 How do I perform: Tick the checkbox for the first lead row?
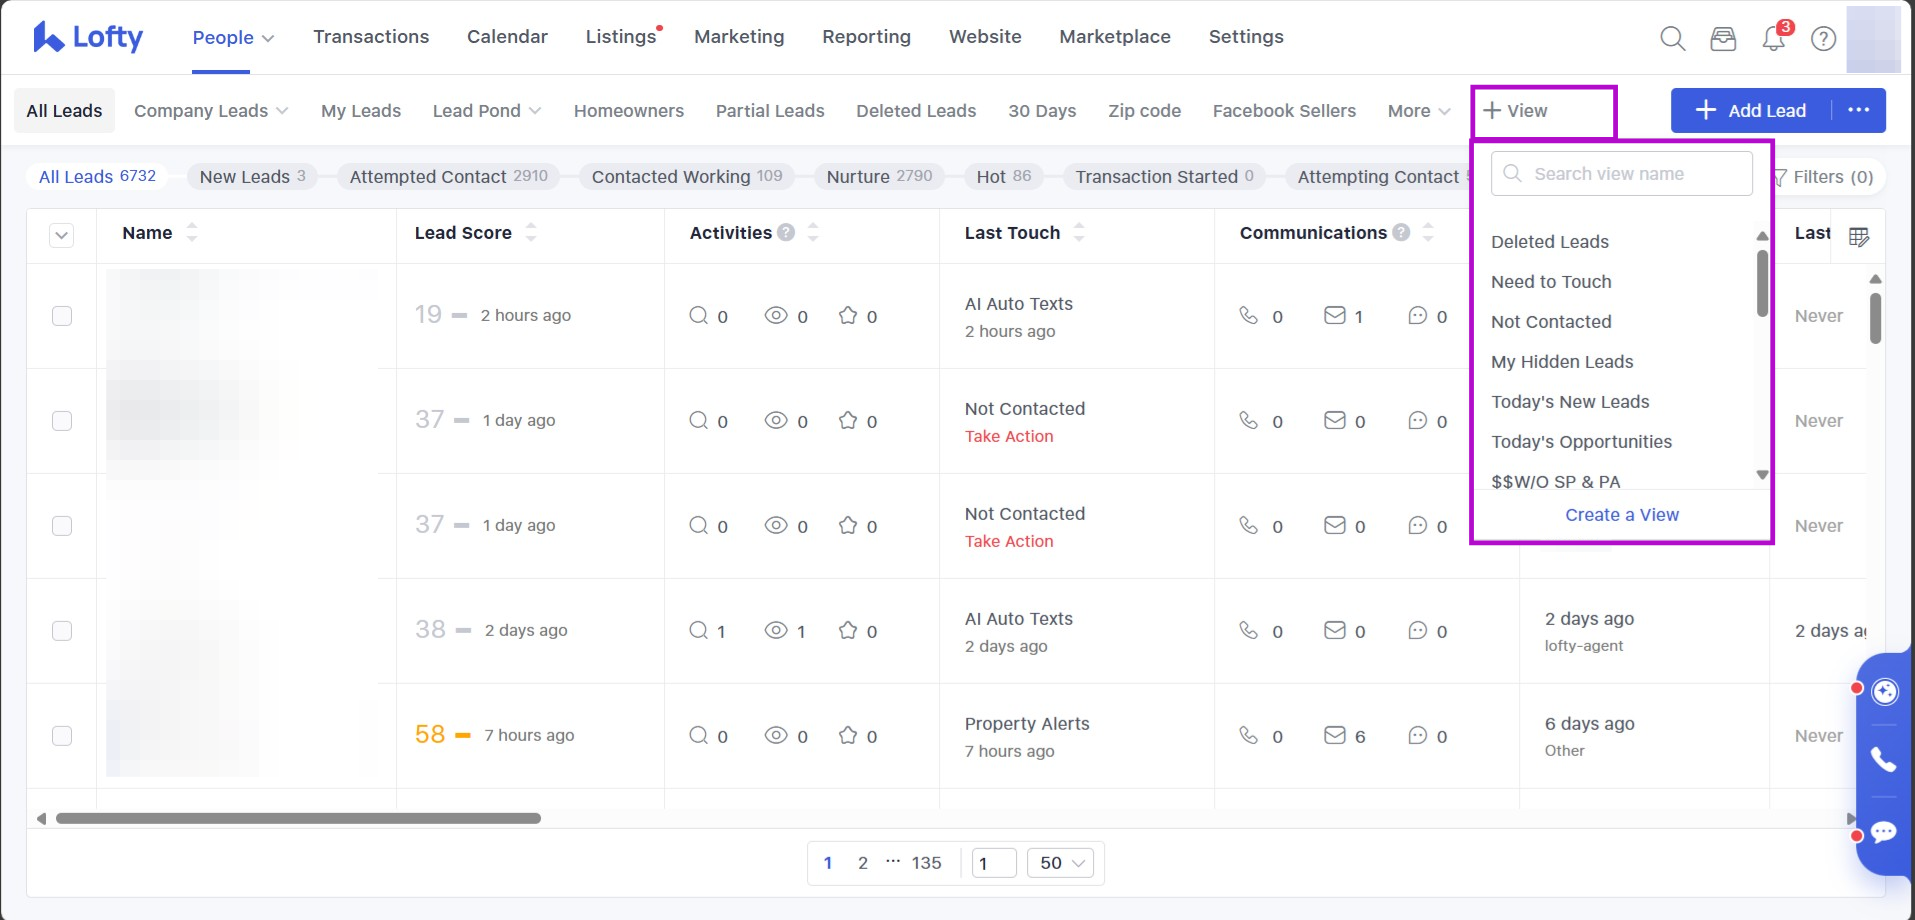pyautogui.click(x=62, y=316)
